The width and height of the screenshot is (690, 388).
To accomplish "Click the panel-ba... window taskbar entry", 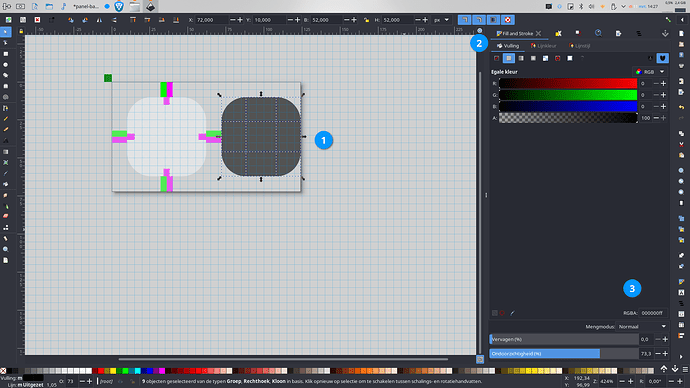I will click(86, 7).
